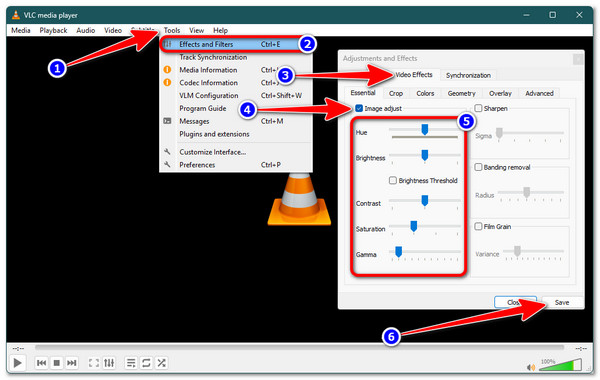The height and width of the screenshot is (380, 600).
Task: Open the Tools menu
Action: click(172, 30)
